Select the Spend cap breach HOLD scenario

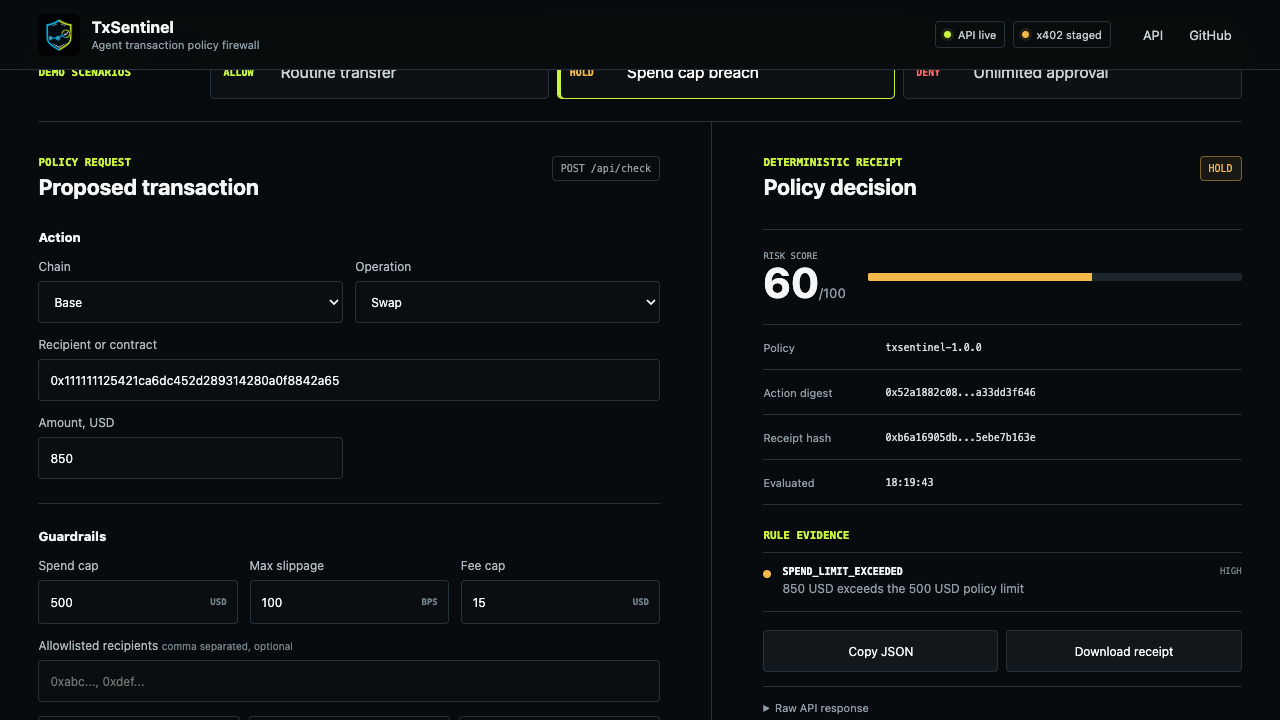click(725, 80)
